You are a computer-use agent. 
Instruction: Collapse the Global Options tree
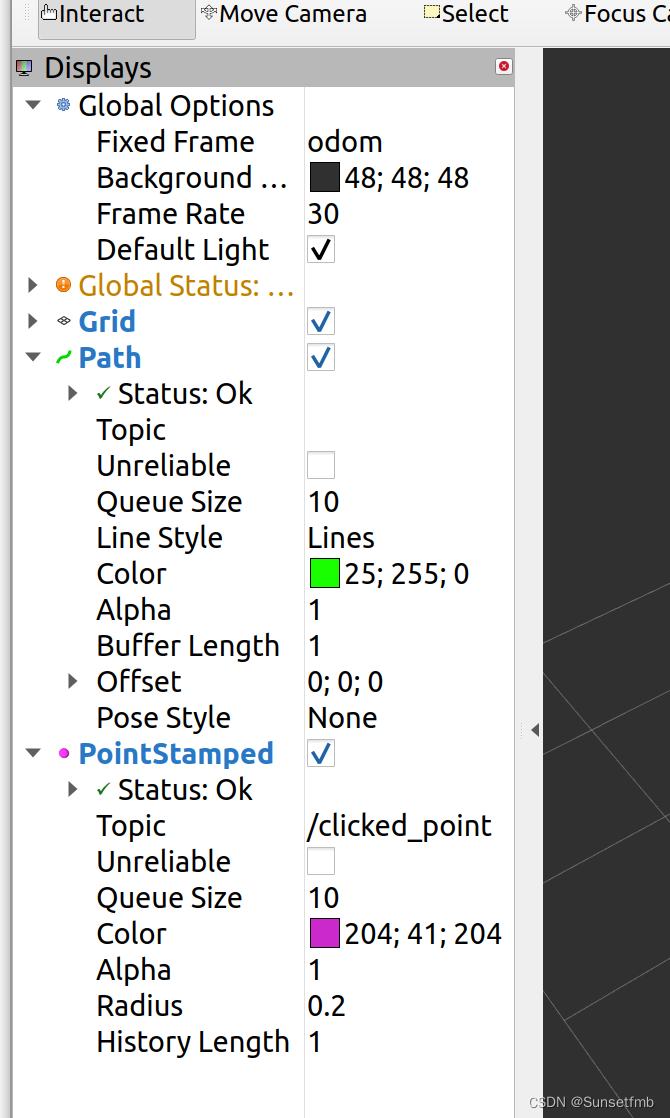[33, 106]
